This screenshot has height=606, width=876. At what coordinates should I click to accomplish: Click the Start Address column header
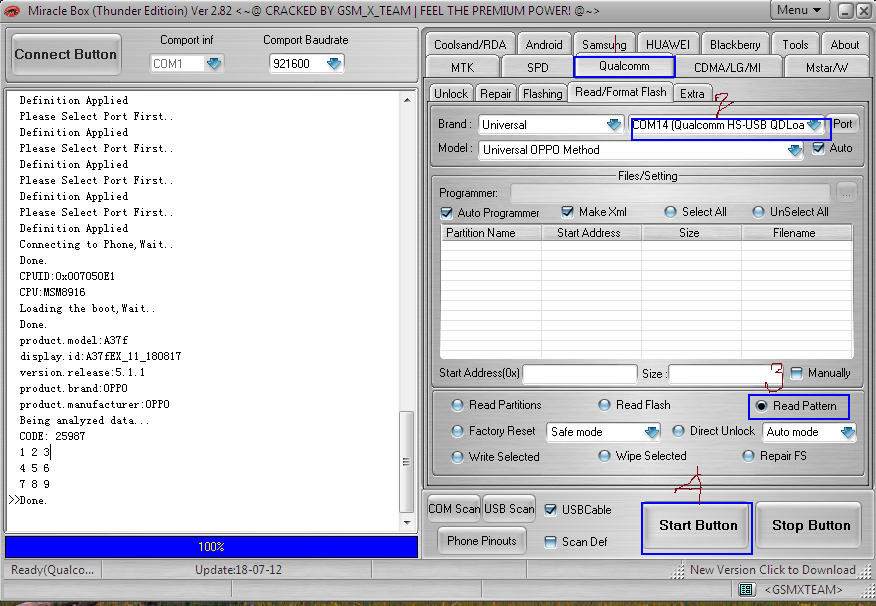point(591,233)
